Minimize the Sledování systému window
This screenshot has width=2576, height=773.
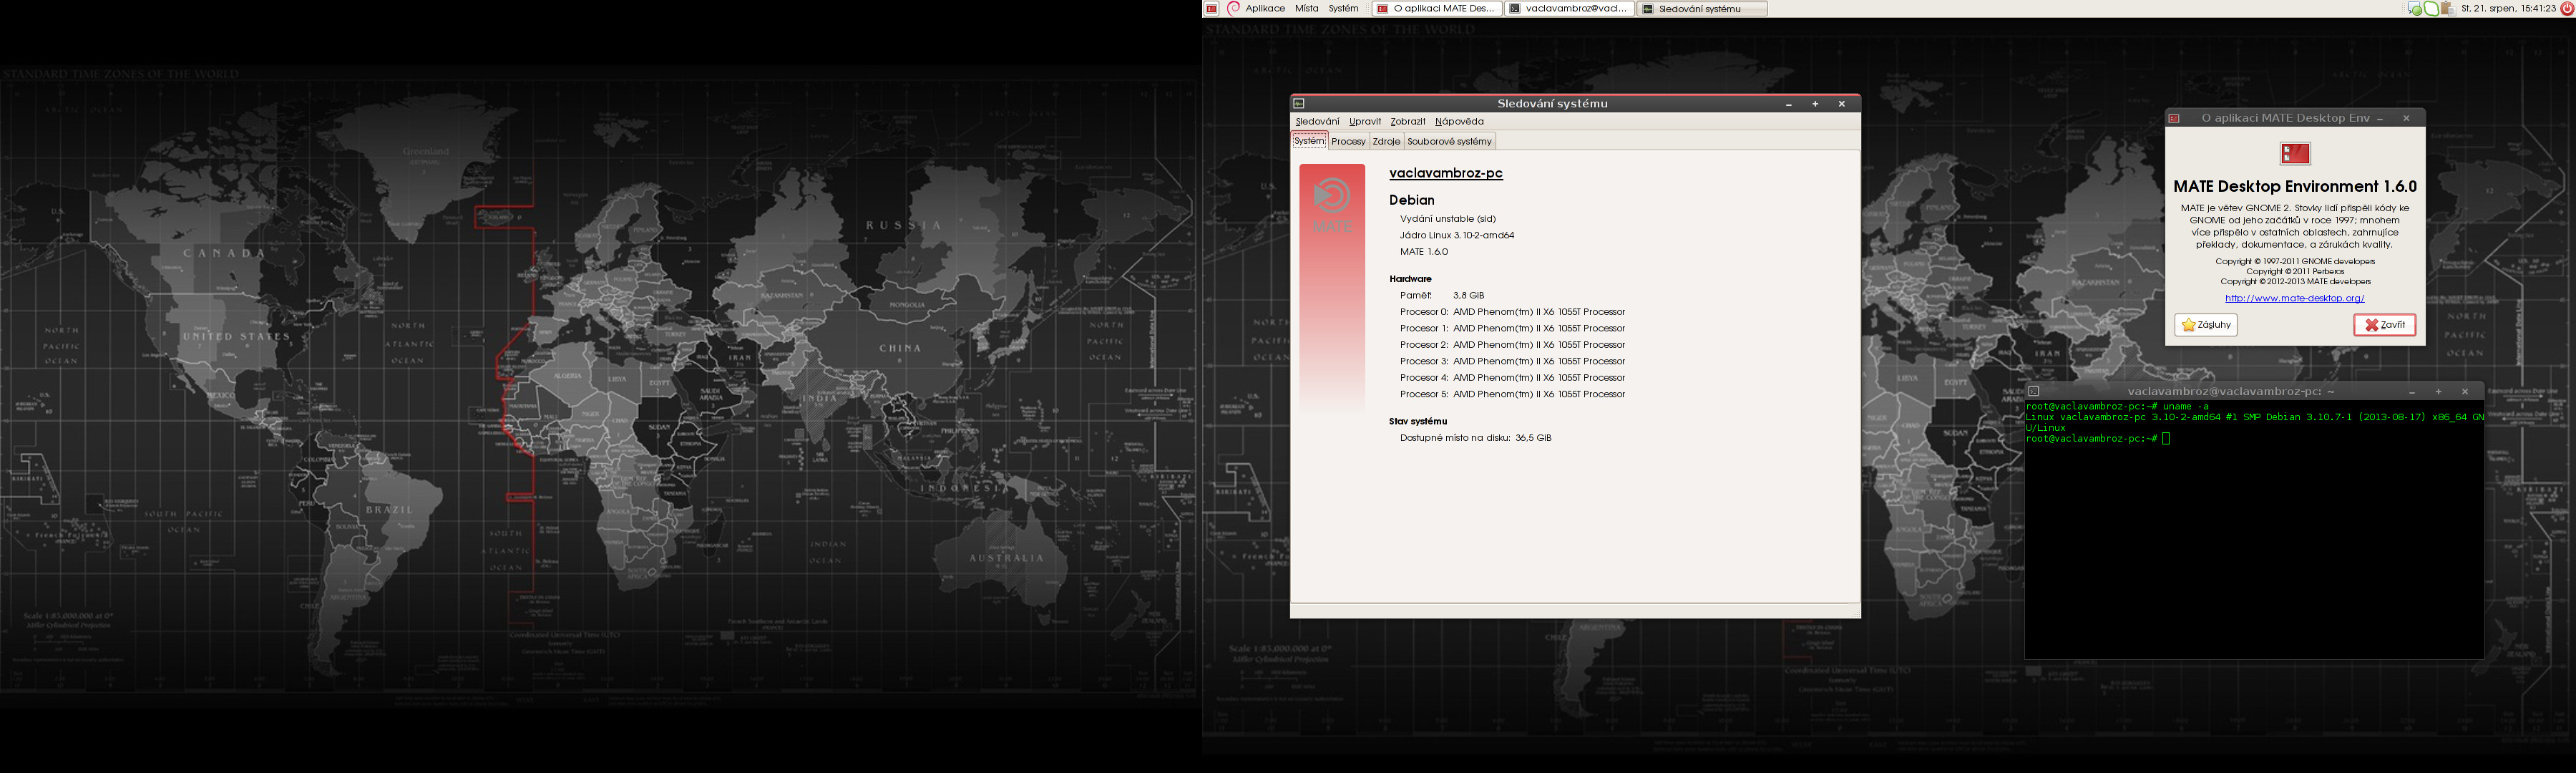point(1789,104)
